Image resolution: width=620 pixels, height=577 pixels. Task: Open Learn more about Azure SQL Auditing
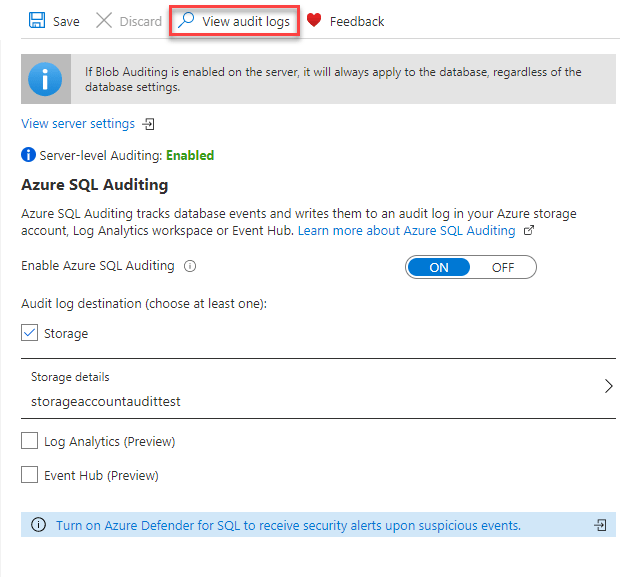(406, 231)
